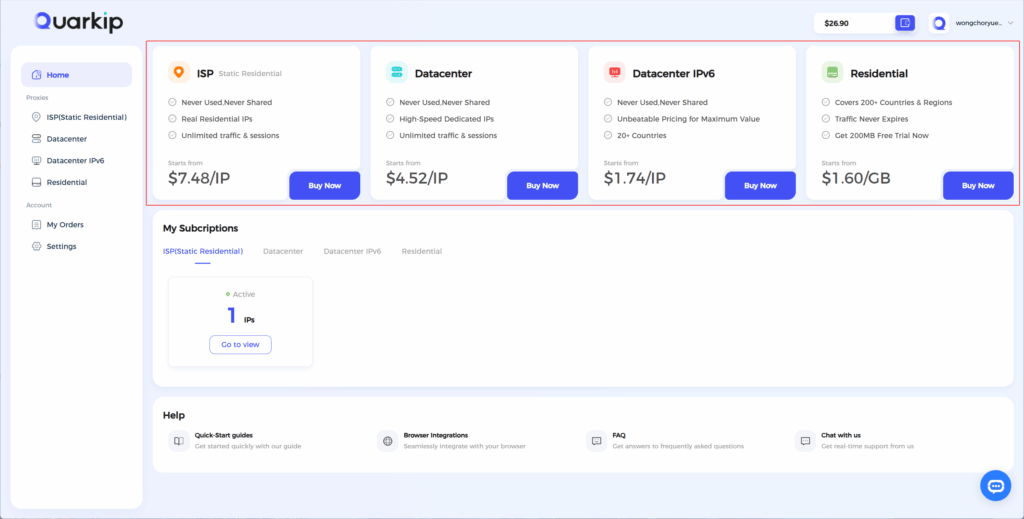Click the Browser Integrations globe icon

pyautogui.click(x=387, y=441)
